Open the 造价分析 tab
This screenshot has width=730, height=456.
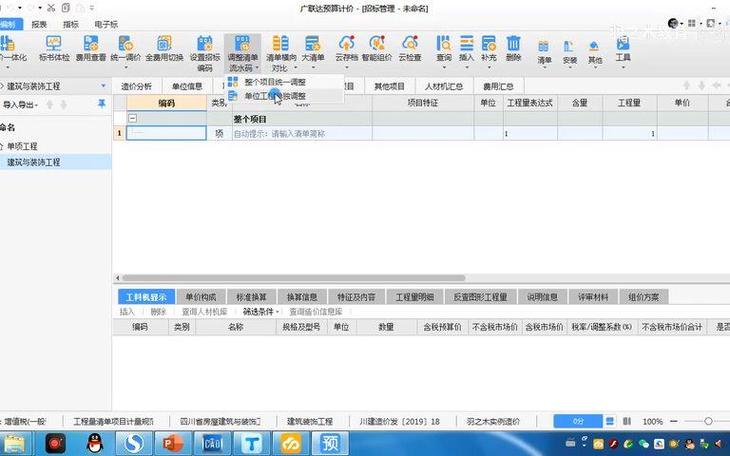[x=137, y=86]
